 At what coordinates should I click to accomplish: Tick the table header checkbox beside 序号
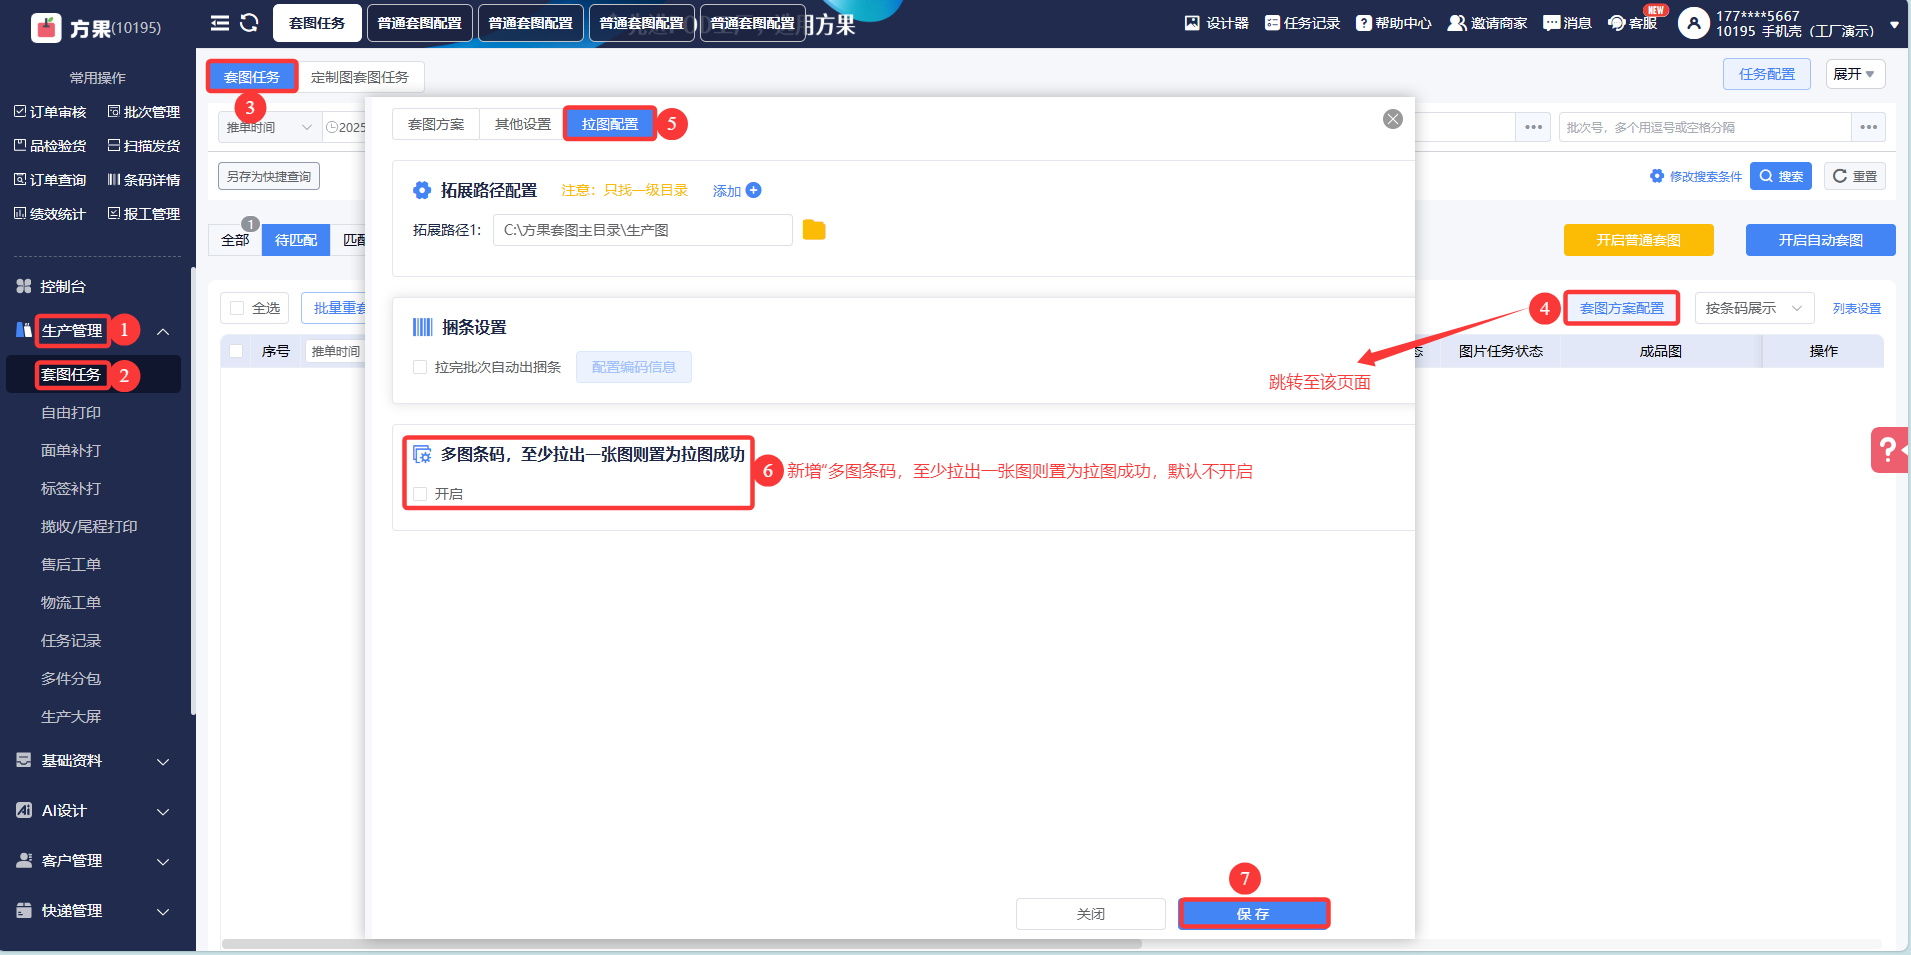236,351
